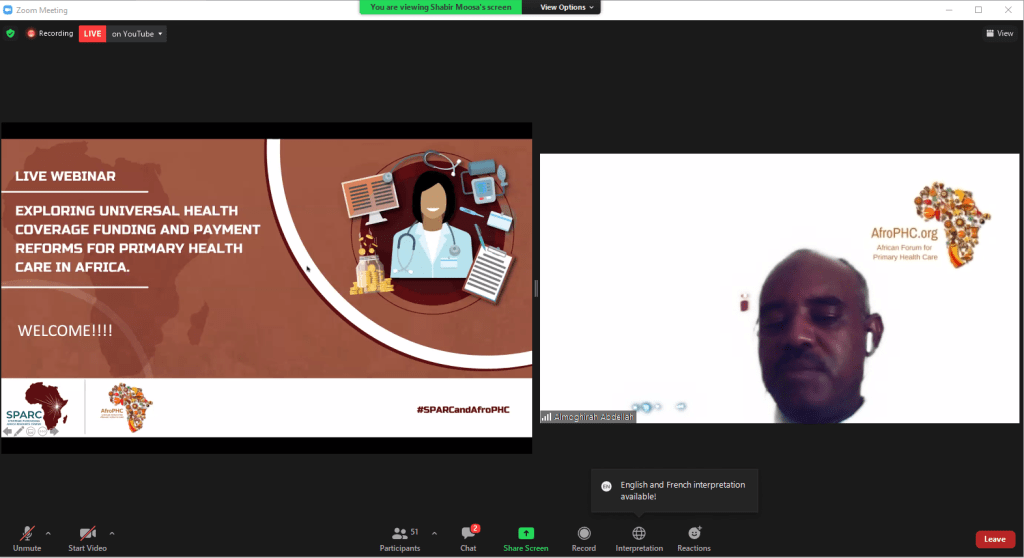Image resolution: width=1024 pixels, height=558 pixels.
Task: Click the green Share Screen icon
Action: coord(526,534)
